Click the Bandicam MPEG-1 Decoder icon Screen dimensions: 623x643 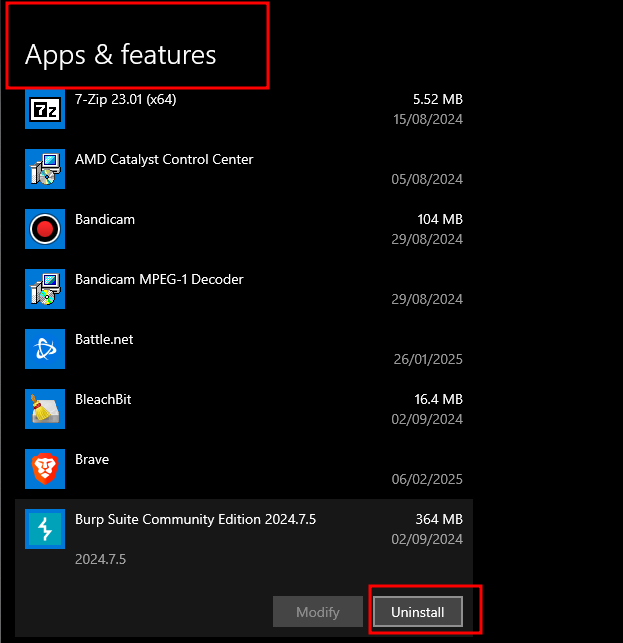(45, 289)
